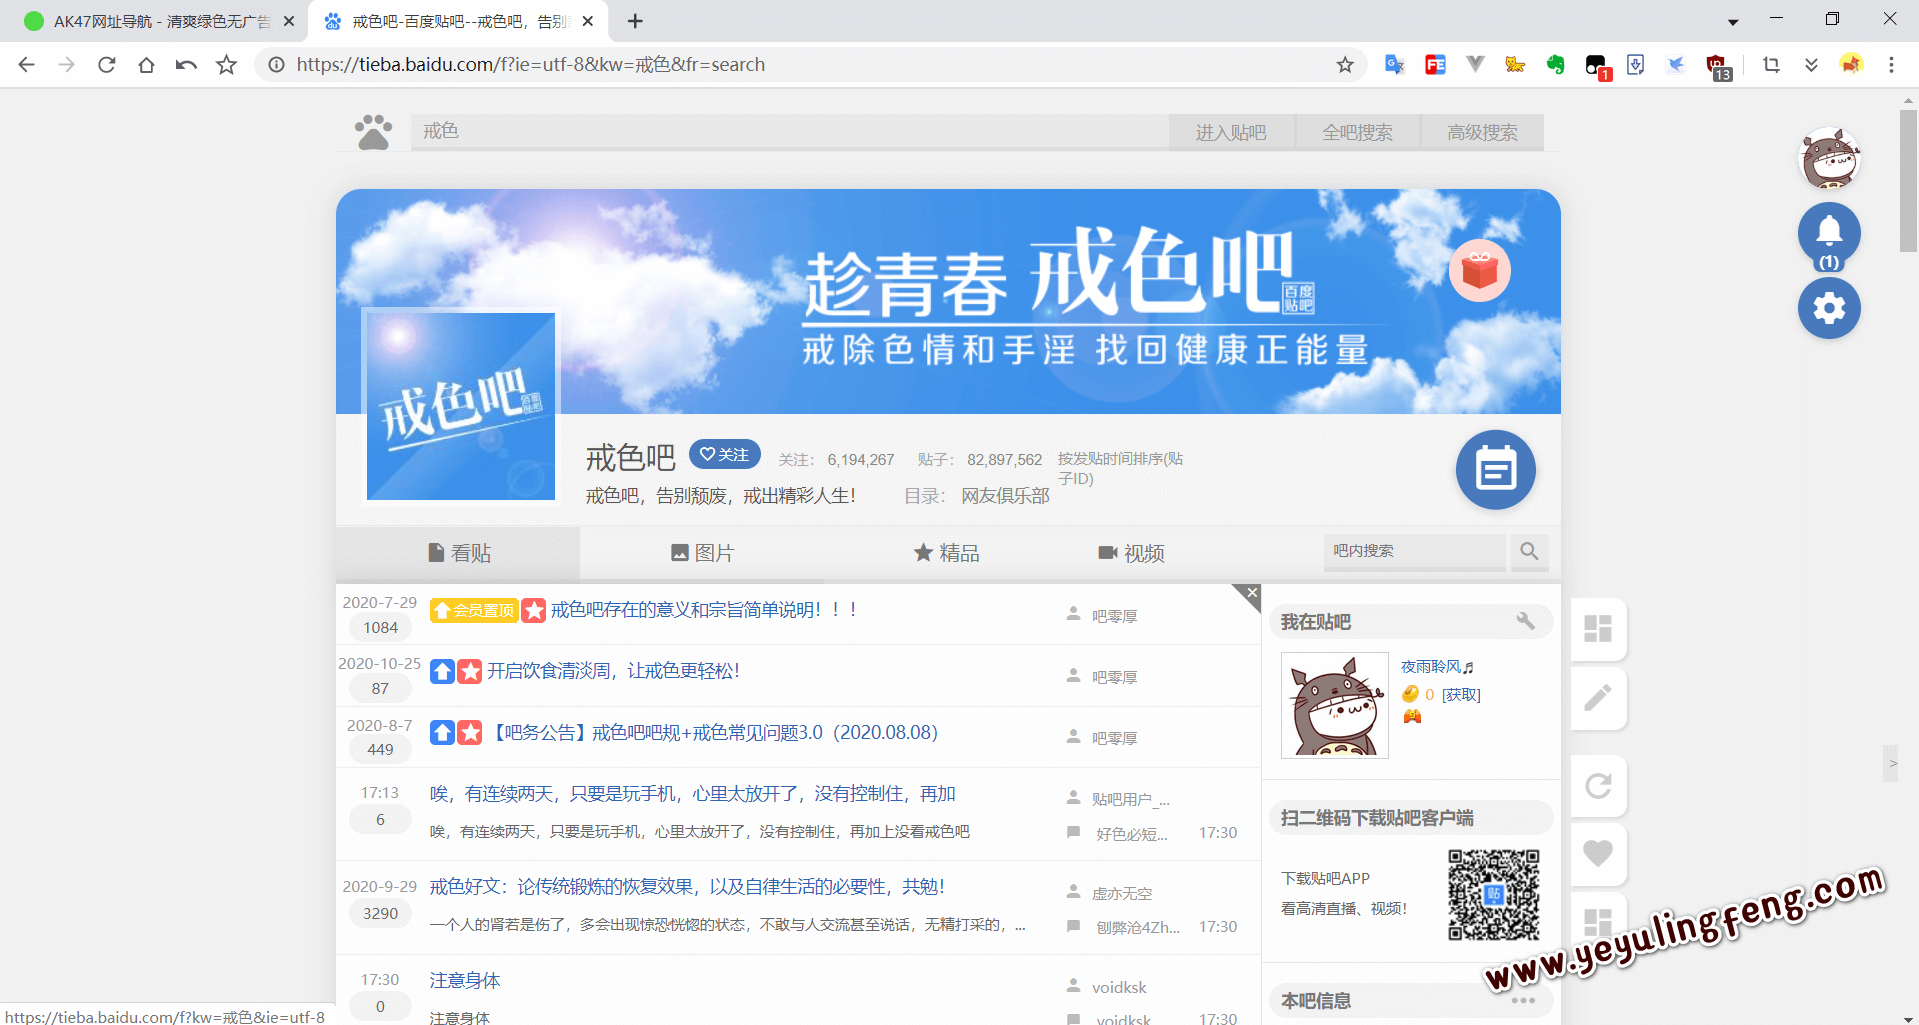Expand the collapsed side panel arrow at right edge
Image resolution: width=1919 pixels, height=1025 pixels.
[1891, 763]
